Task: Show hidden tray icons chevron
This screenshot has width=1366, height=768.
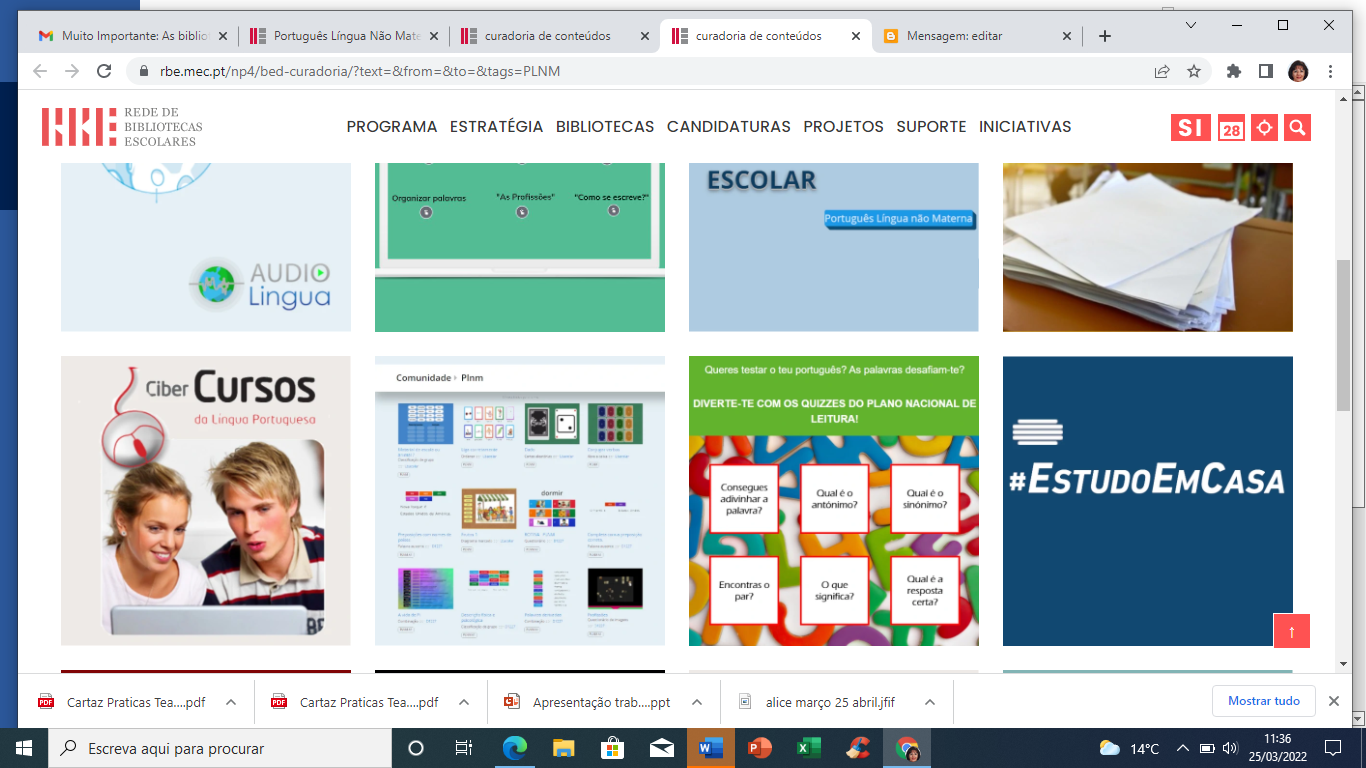Action: pyautogui.click(x=1183, y=748)
